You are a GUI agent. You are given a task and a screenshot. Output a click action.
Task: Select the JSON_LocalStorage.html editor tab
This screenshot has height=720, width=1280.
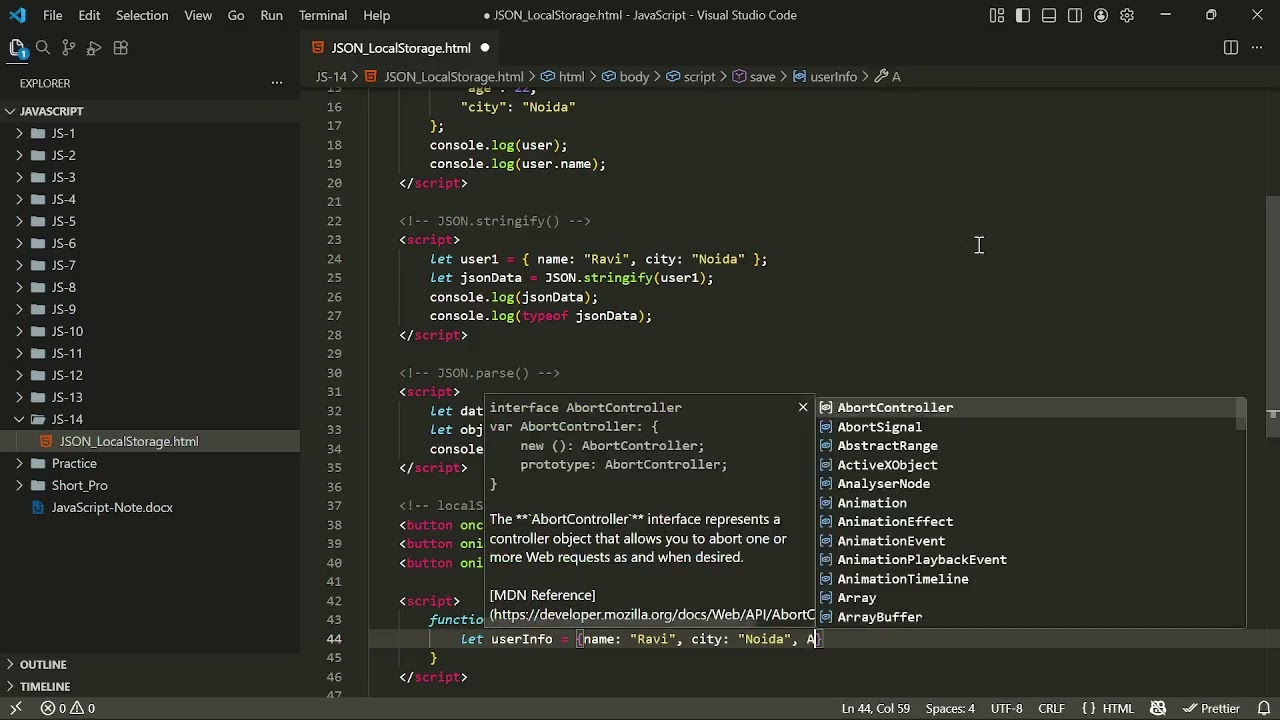(x=400, y=47)
